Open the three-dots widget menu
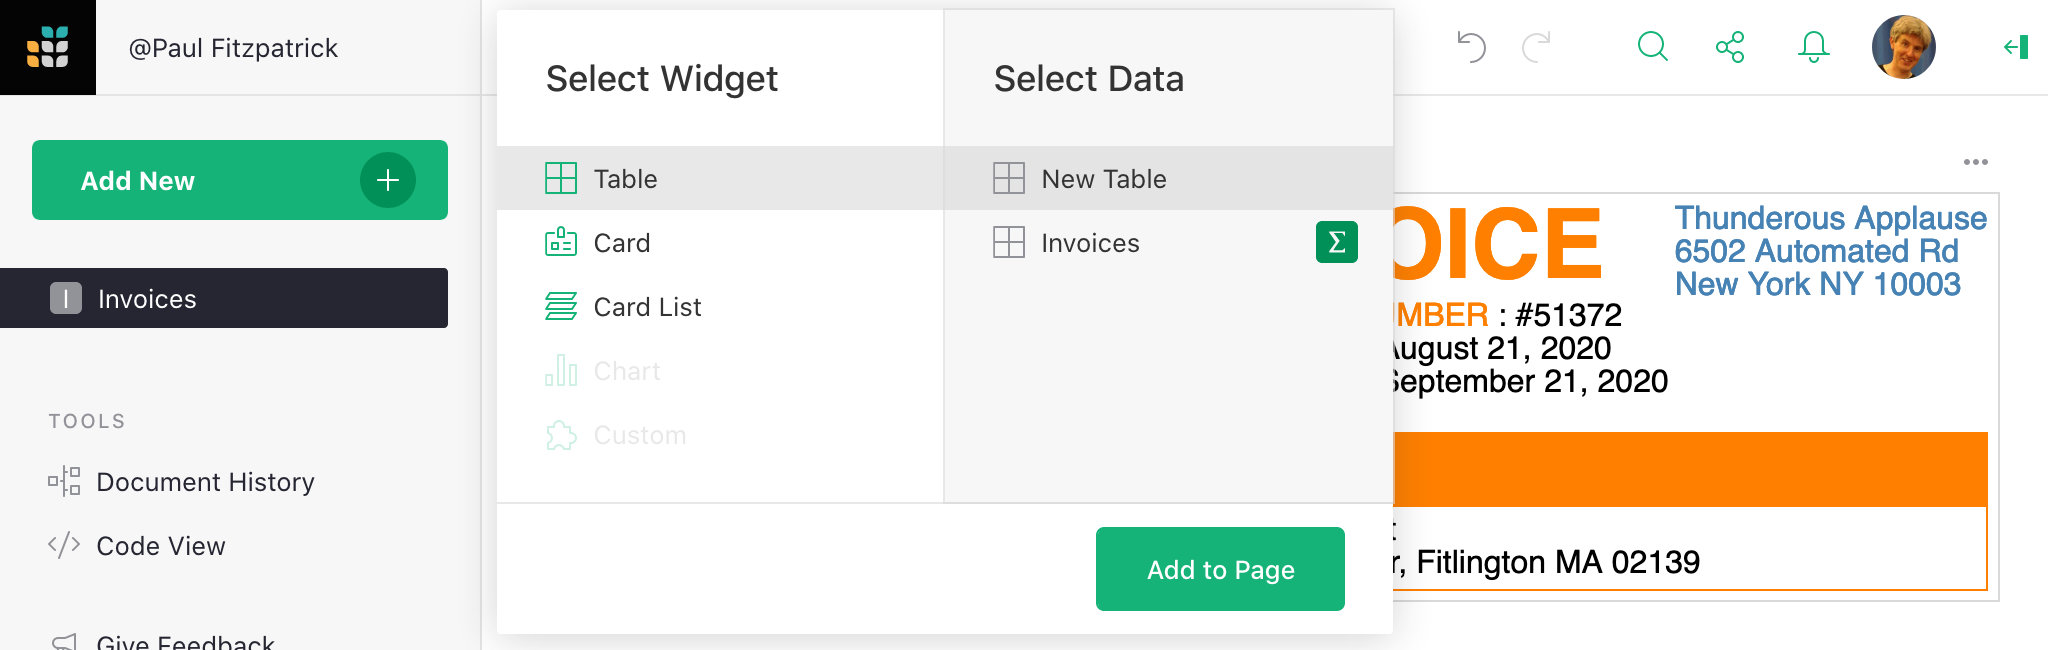The height and width of the screenshot is (650, 2048). tap(1975, 162)
